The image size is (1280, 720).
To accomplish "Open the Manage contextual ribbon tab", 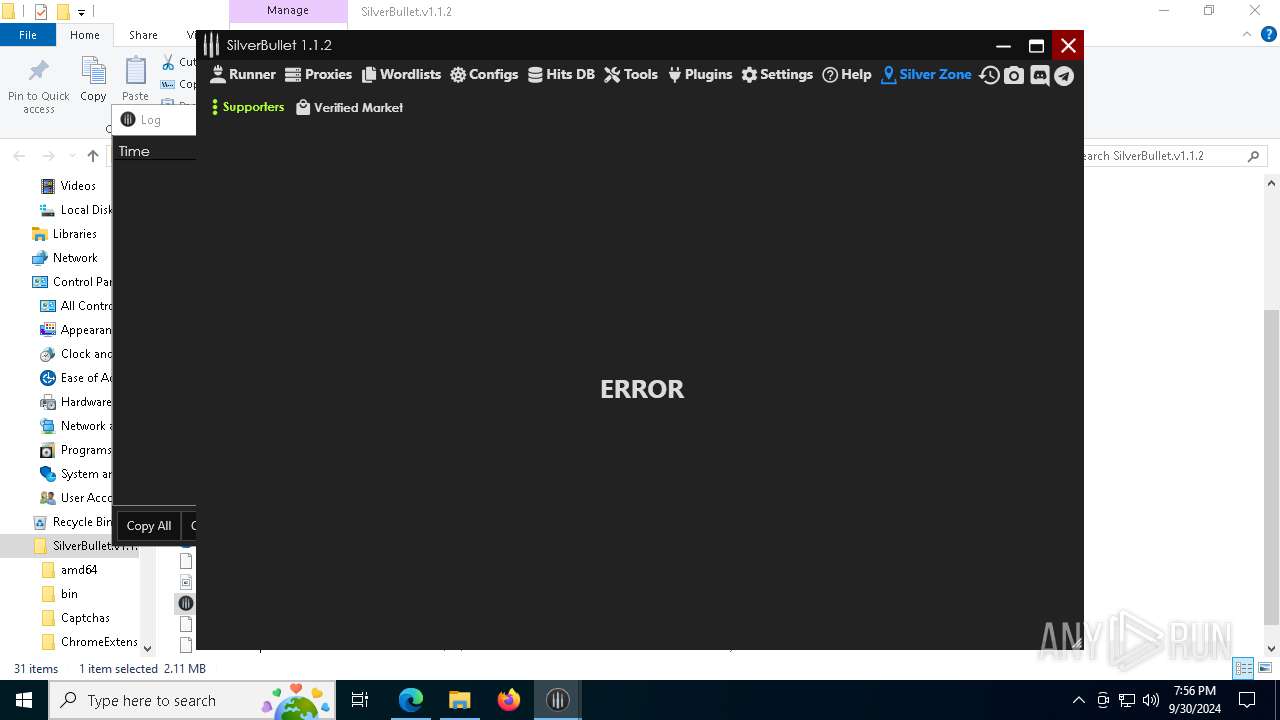I will 288,10.
